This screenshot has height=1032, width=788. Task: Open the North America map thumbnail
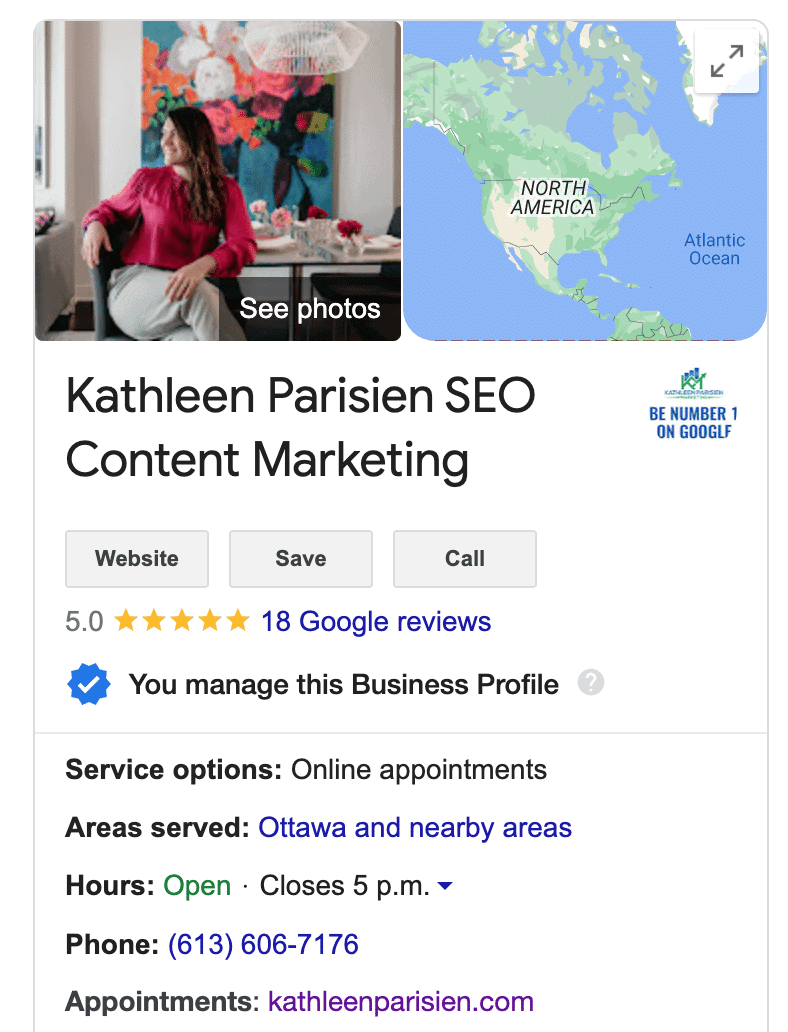(585, 181)
